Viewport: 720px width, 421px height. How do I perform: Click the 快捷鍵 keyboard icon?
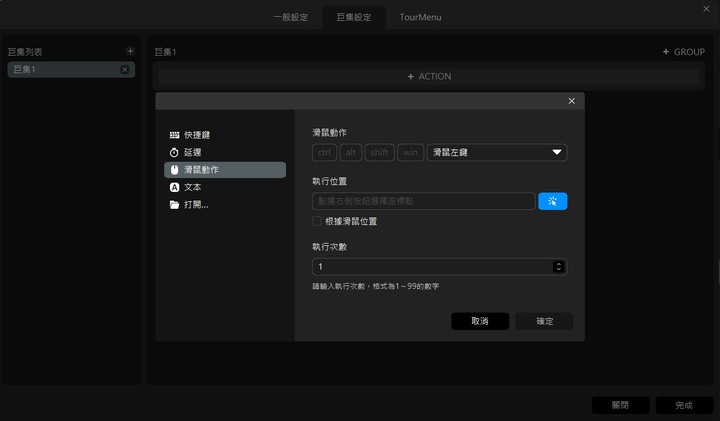pyautogui.click(x=174, y=135)
